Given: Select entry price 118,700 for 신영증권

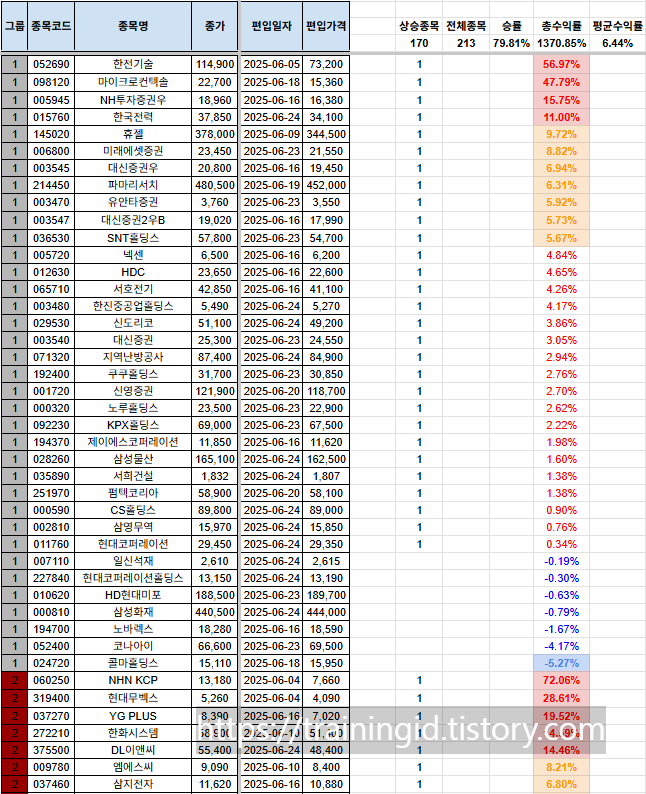Looking at the screenshot, I should pyautogui.click(x=327, y=391).
